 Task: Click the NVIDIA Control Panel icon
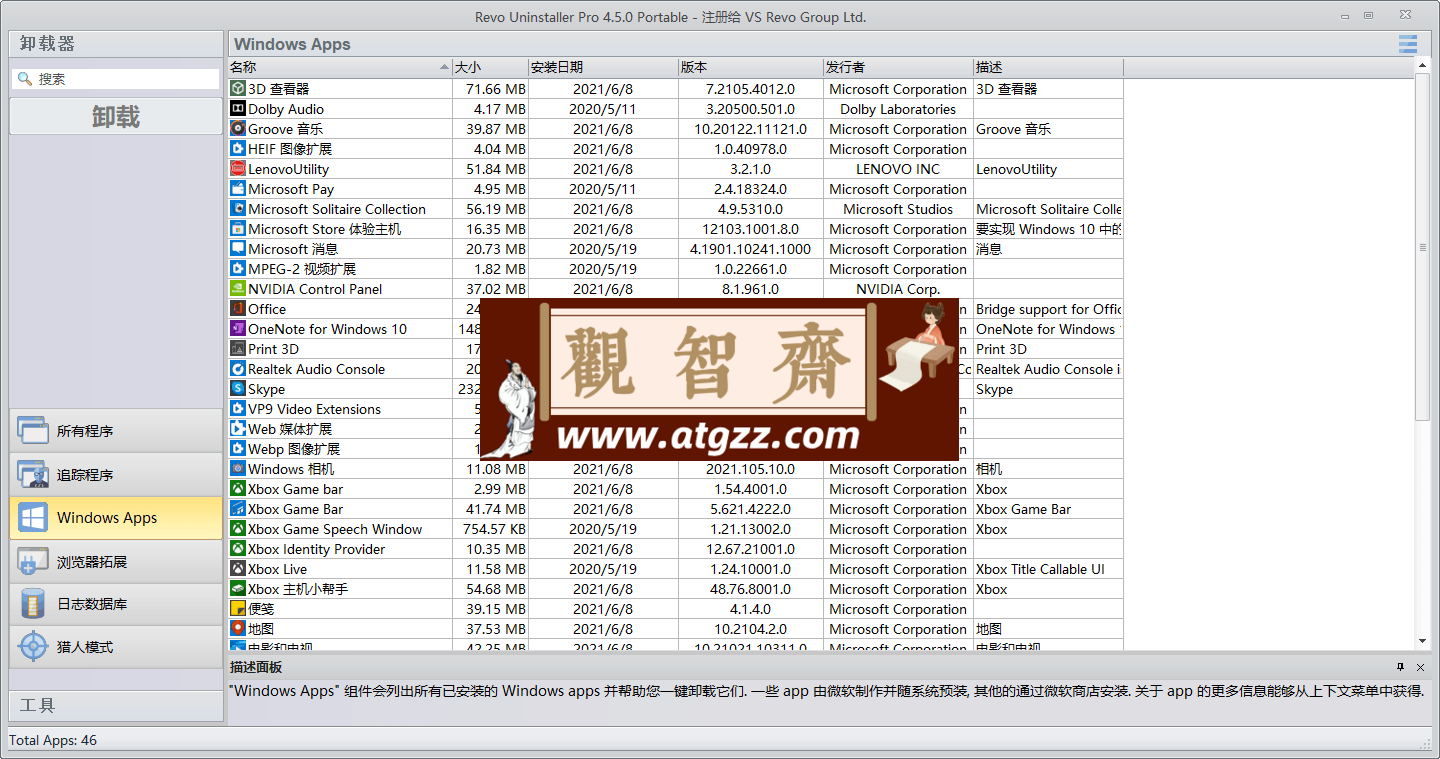click(238, 289)
